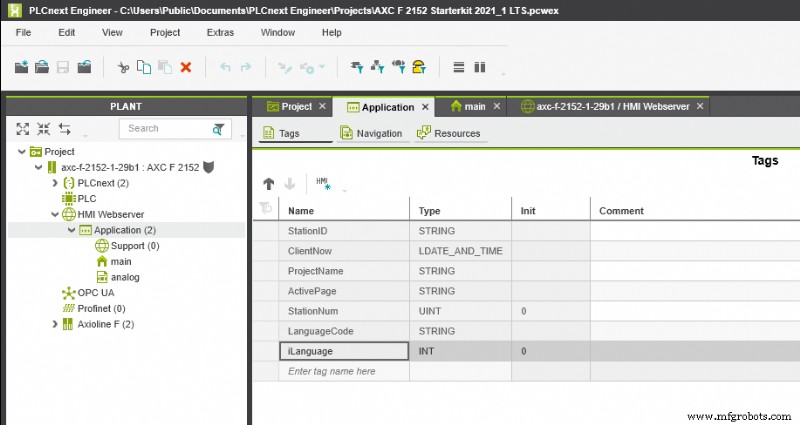Viewport: 800px width, 425px height.
Task: Click the open project folder icon
Action: pos(42,68)
